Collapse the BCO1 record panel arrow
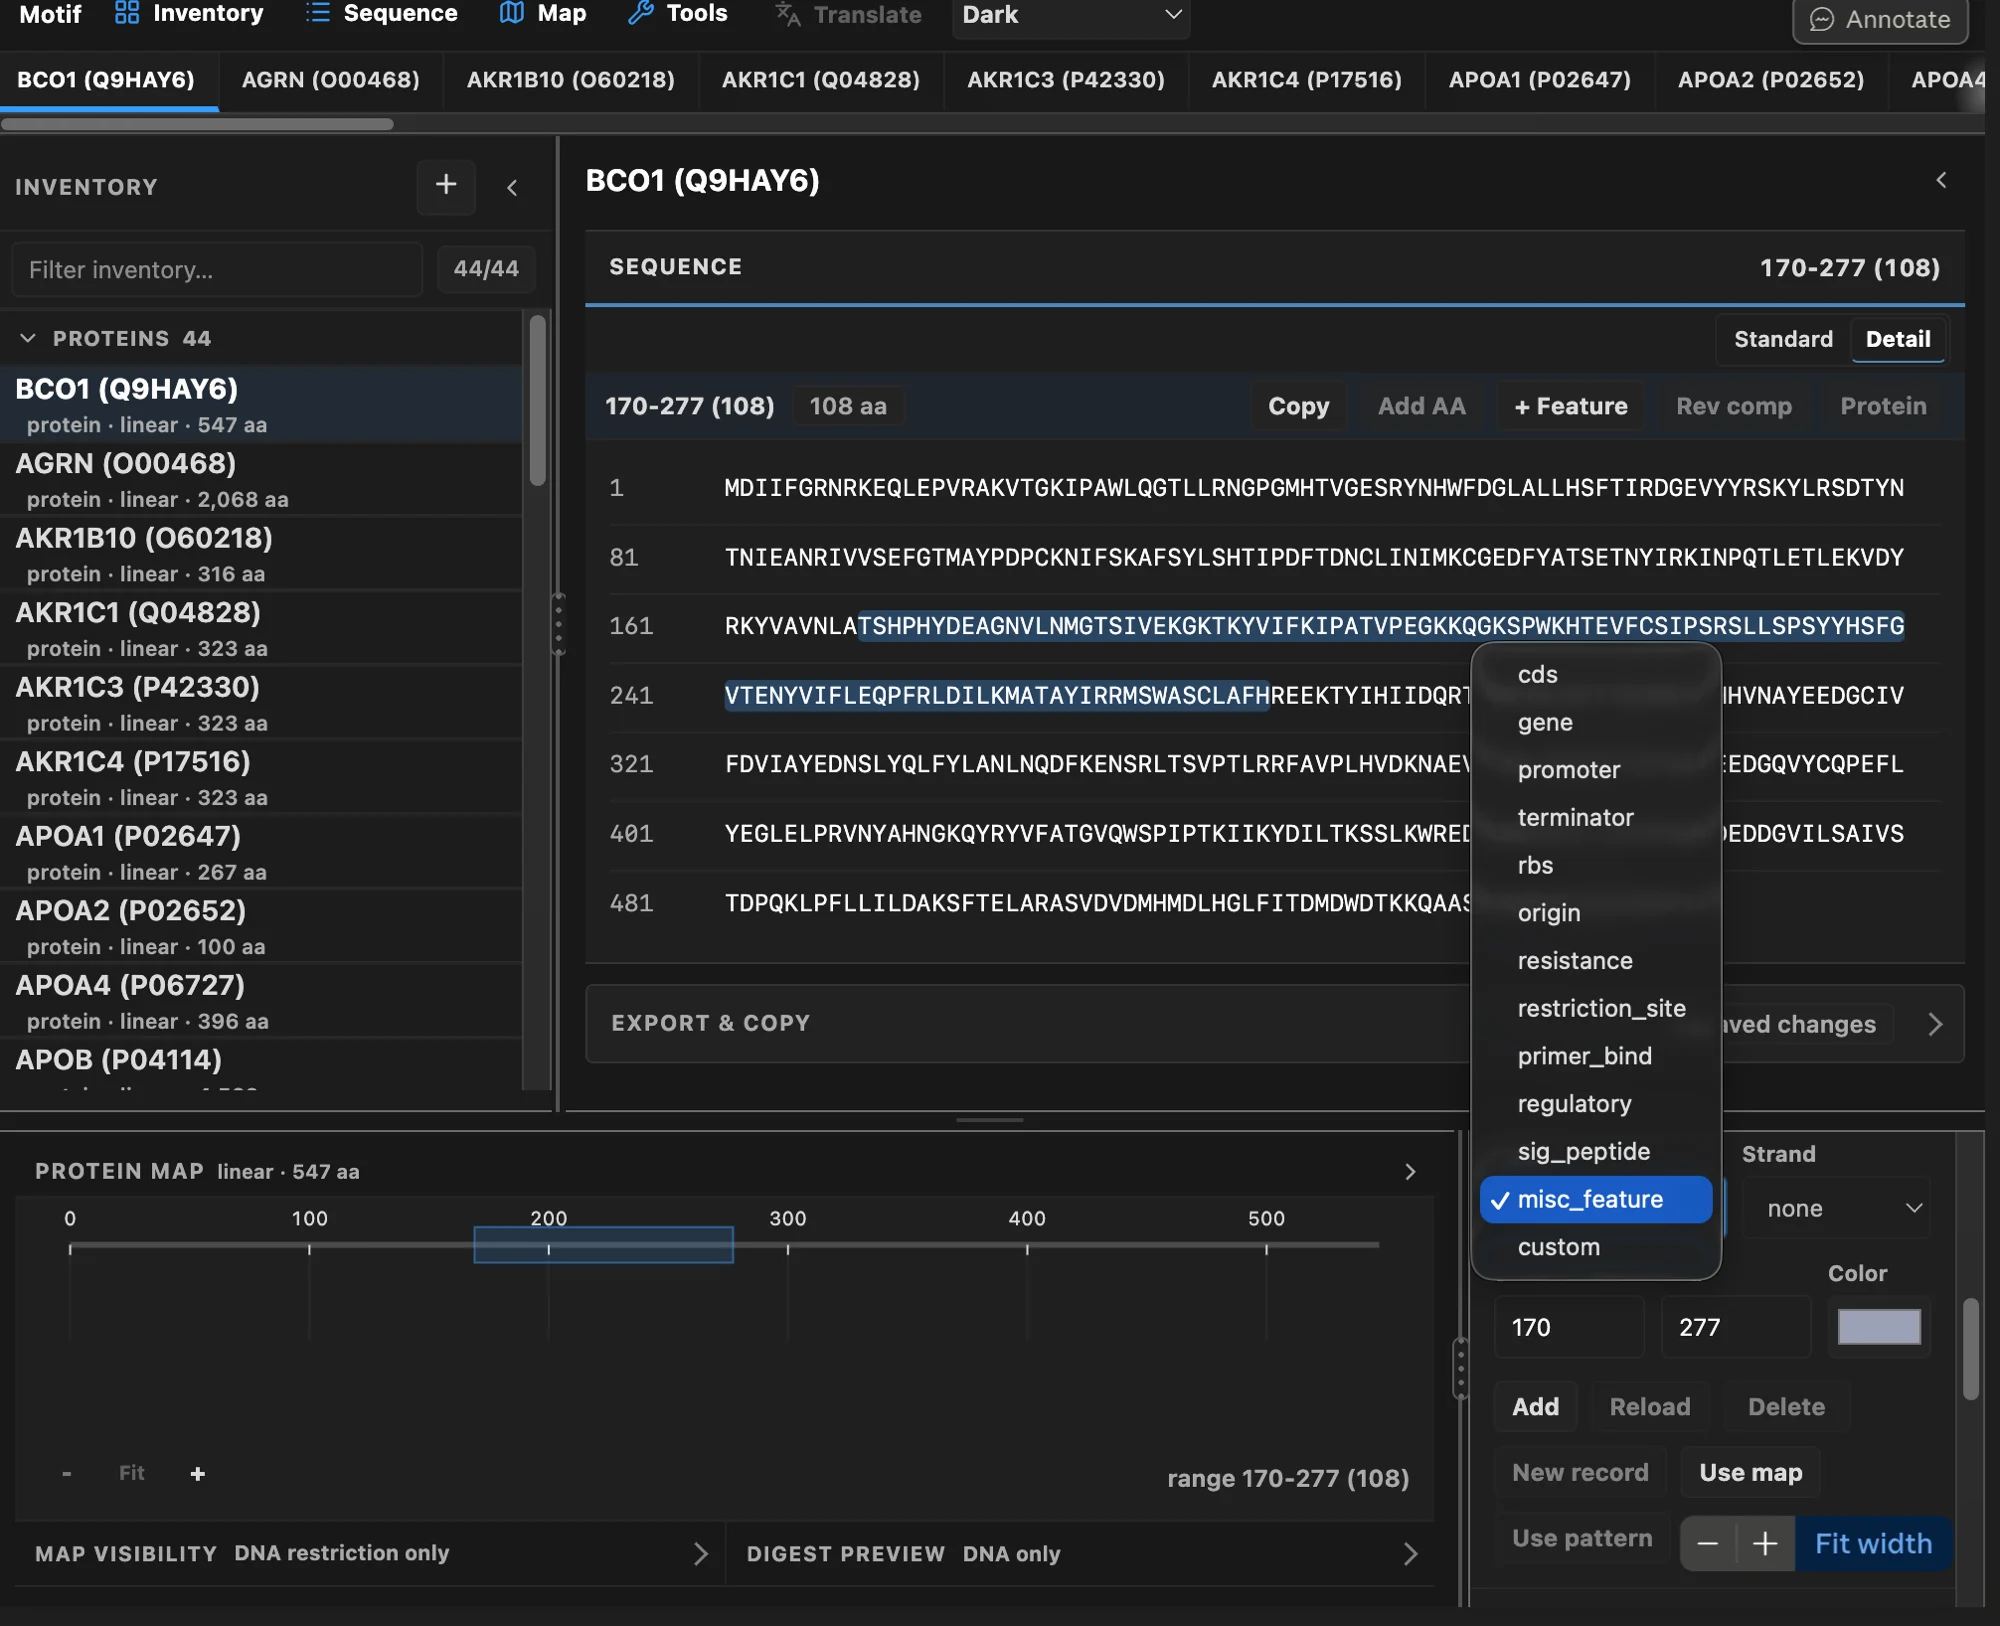The height and width of the screenshot is (1626, 2000). pyautogui.click(x=1941, y=180)
